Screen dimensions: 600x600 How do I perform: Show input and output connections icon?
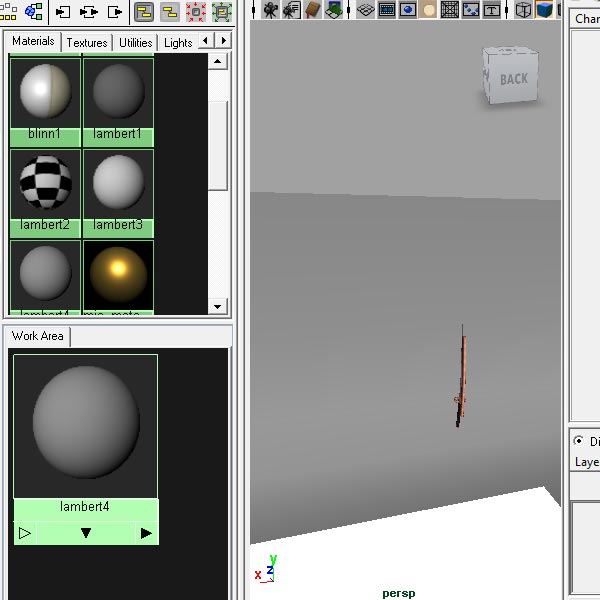(89, 12)
